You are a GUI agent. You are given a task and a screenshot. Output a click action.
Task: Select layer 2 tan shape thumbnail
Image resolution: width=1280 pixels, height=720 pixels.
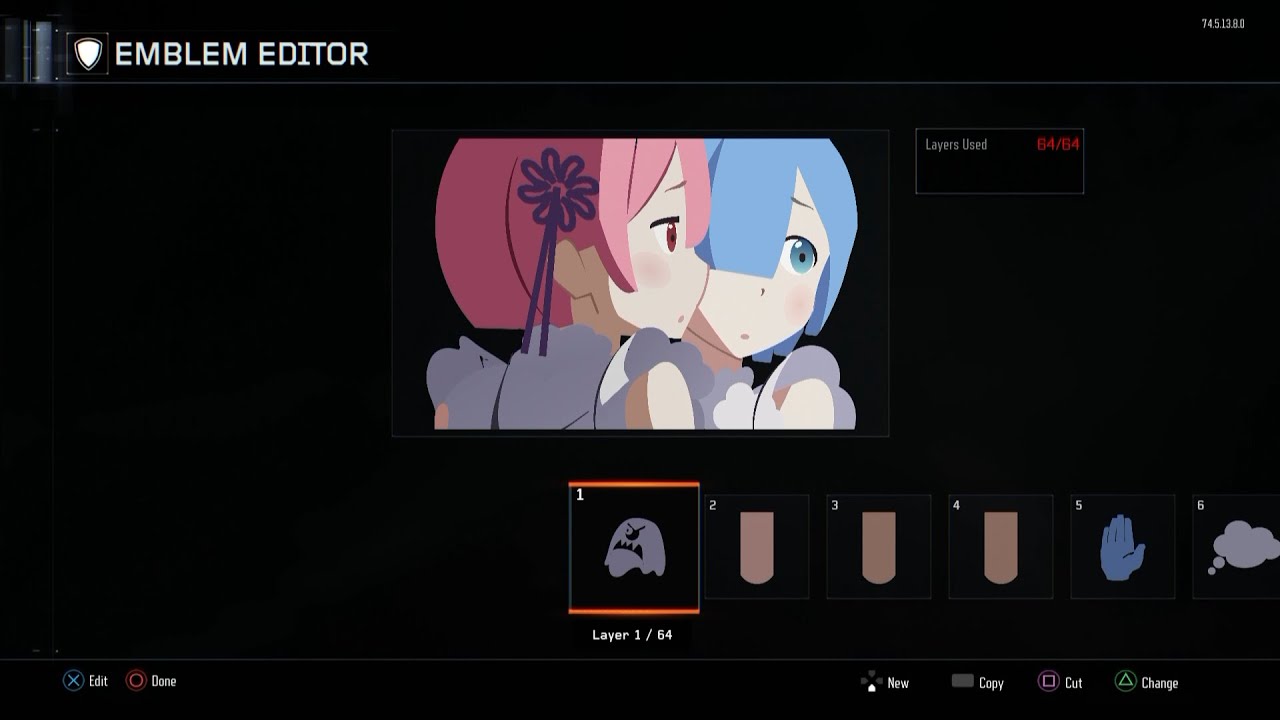coord(757,547)
